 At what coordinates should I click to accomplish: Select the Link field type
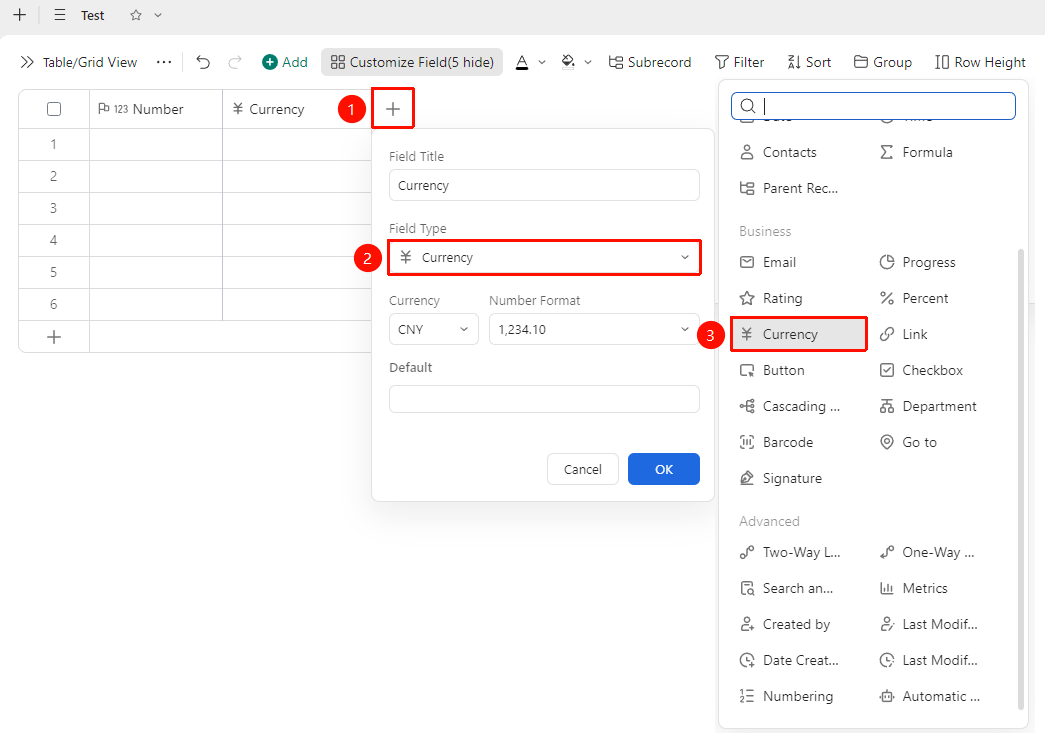(903, 334)
